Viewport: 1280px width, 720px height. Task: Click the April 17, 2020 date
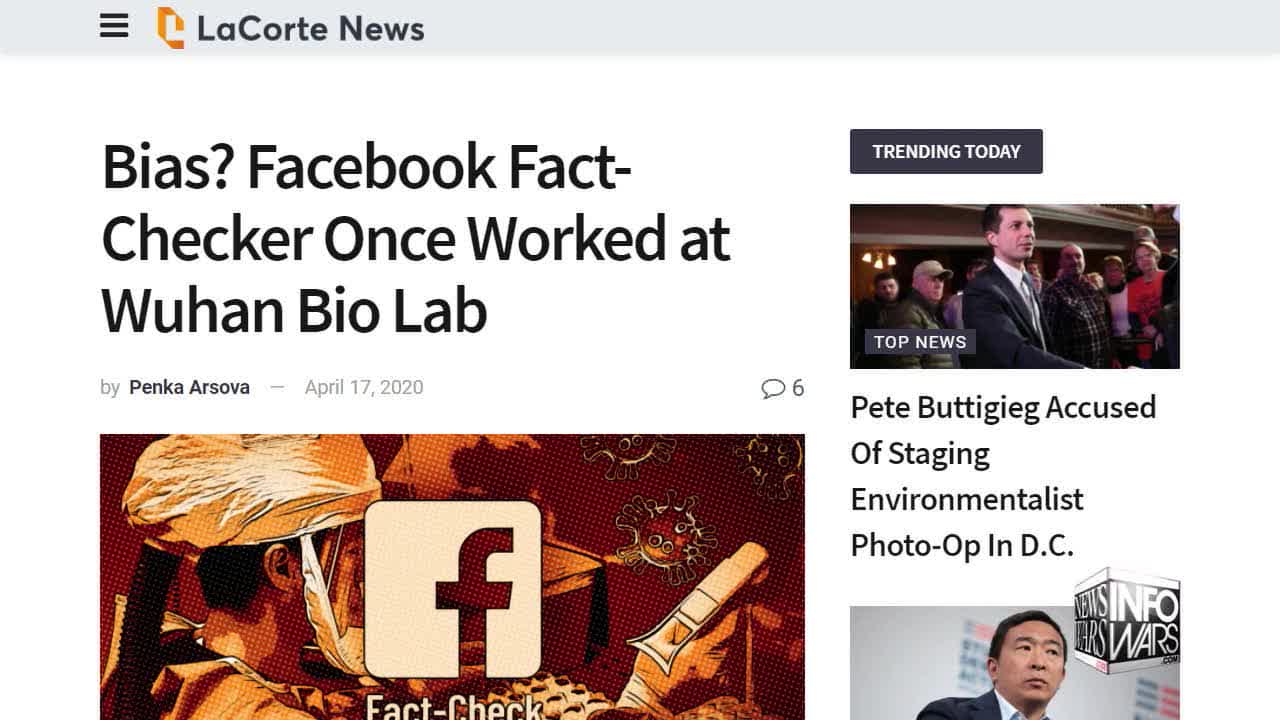(364, 387)
